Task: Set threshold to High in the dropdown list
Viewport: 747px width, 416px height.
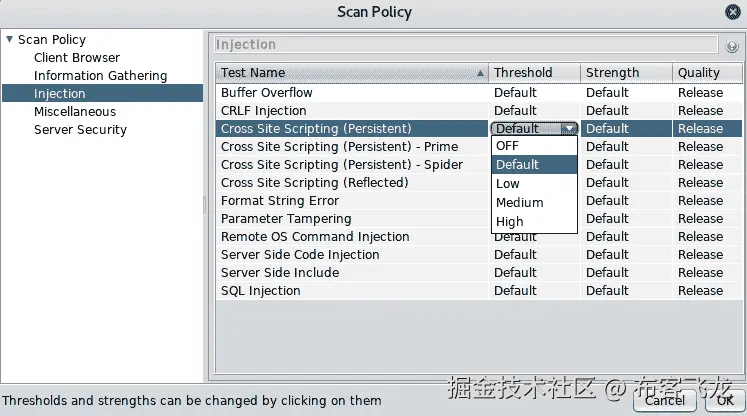Action: (x=509, y=222)
